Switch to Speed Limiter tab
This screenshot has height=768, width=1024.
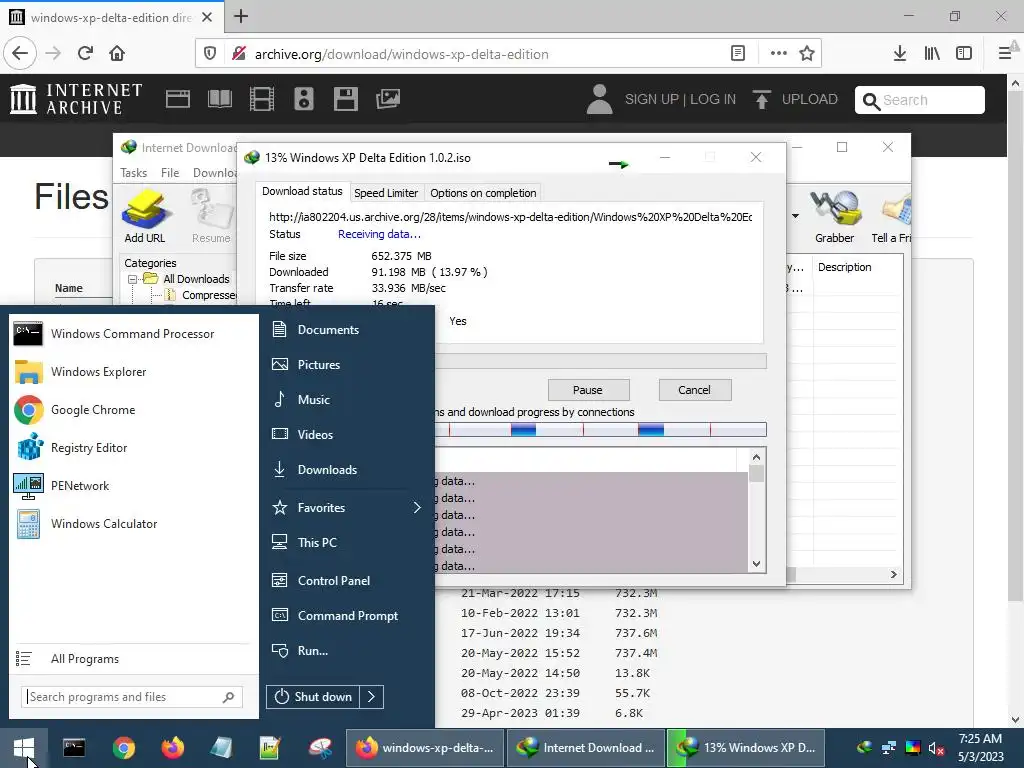[386, 193]
